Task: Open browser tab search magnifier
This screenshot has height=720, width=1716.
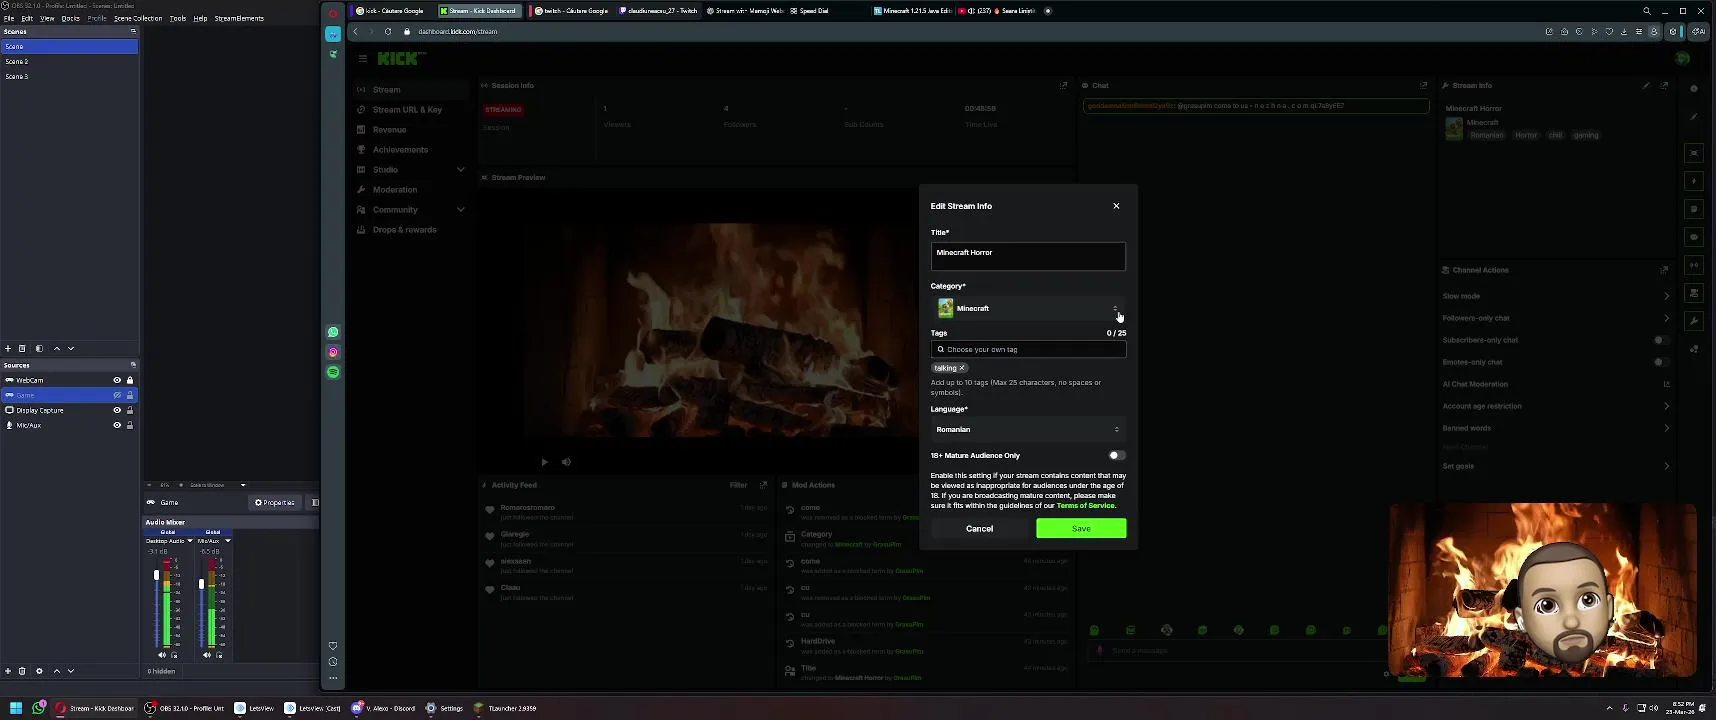Action: pyautogui.click(x=1647, y=11)
